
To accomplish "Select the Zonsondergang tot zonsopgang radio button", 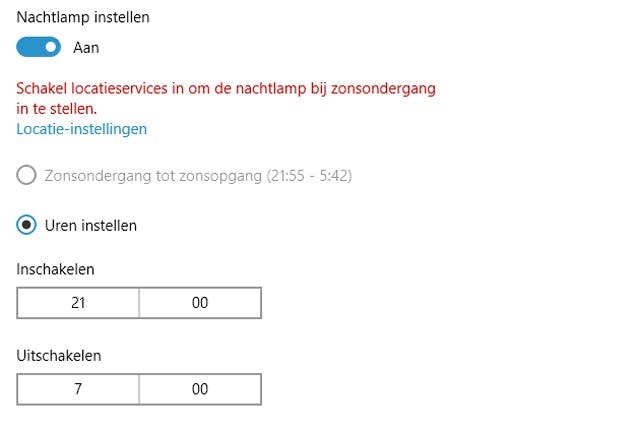I will click(x=27, y=176).
